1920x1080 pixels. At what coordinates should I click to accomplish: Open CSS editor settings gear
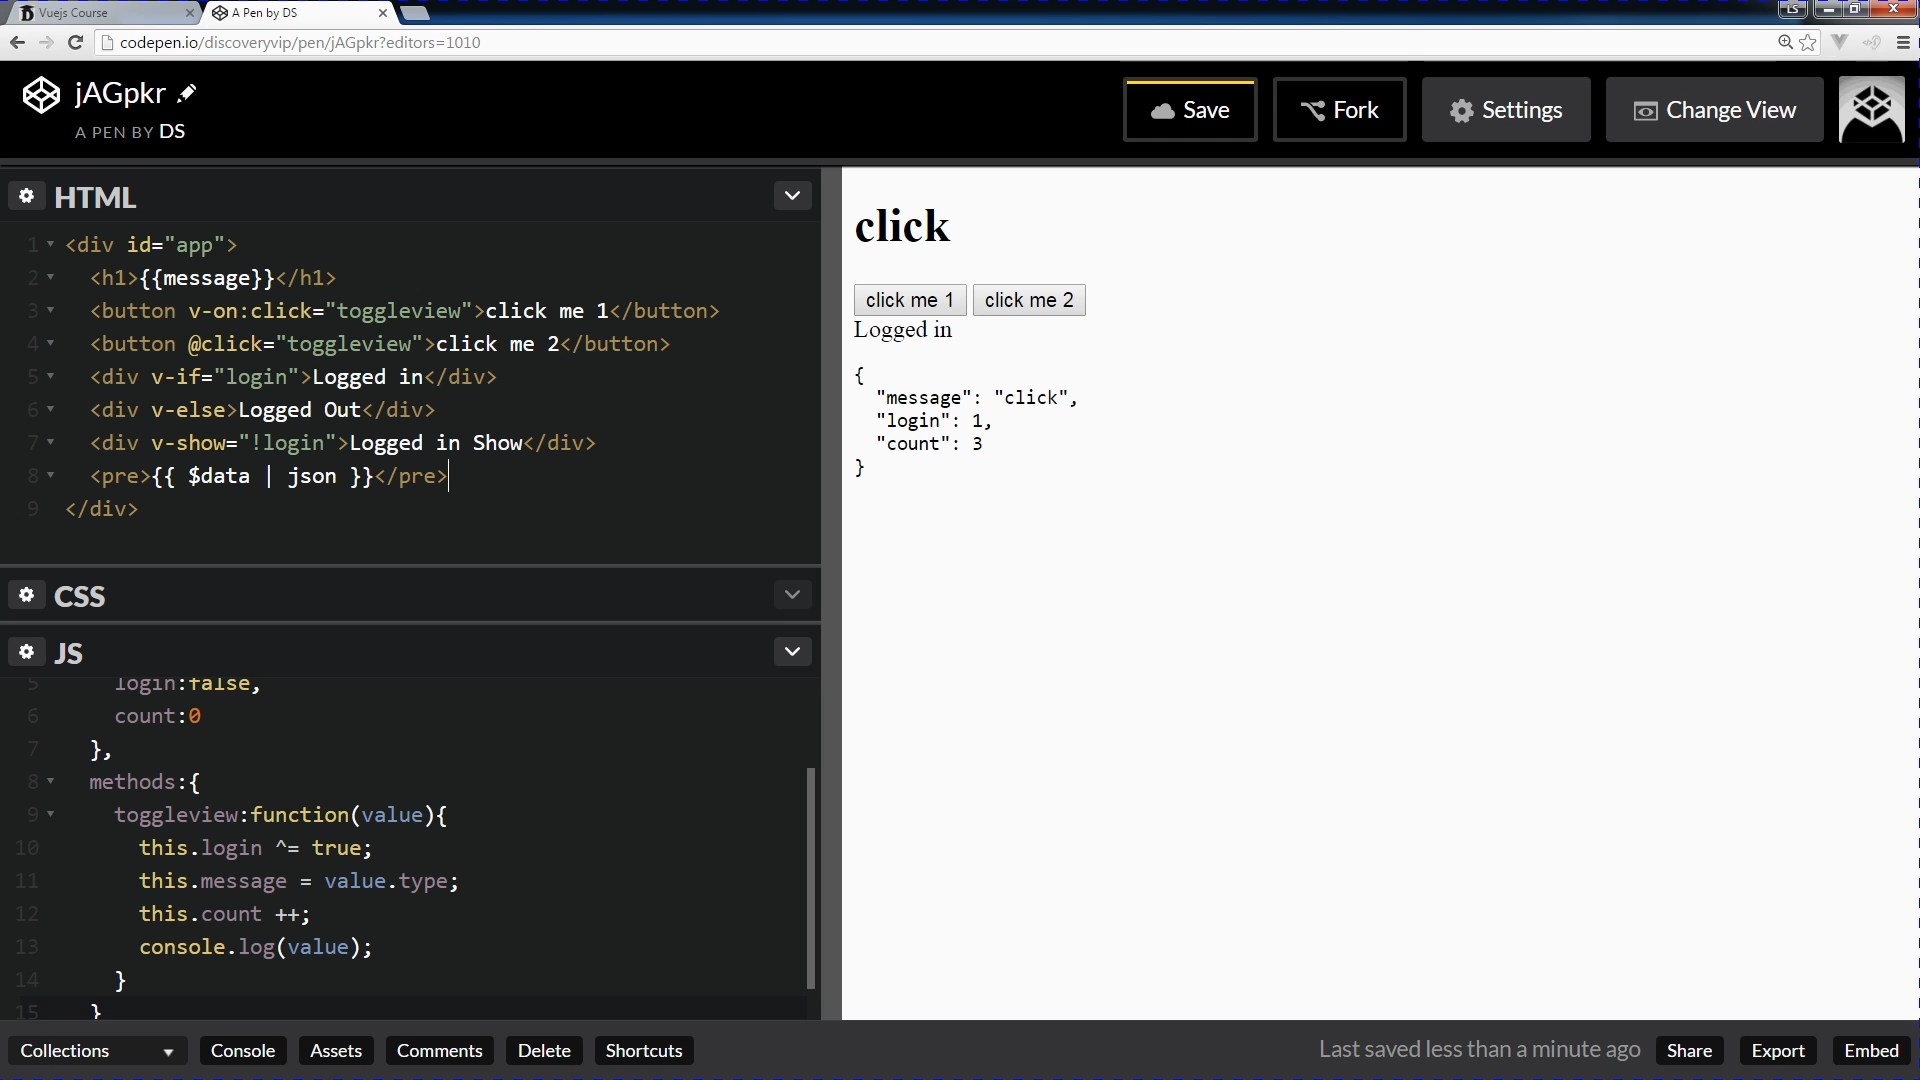pyautogui.click(x=27, y=595)
